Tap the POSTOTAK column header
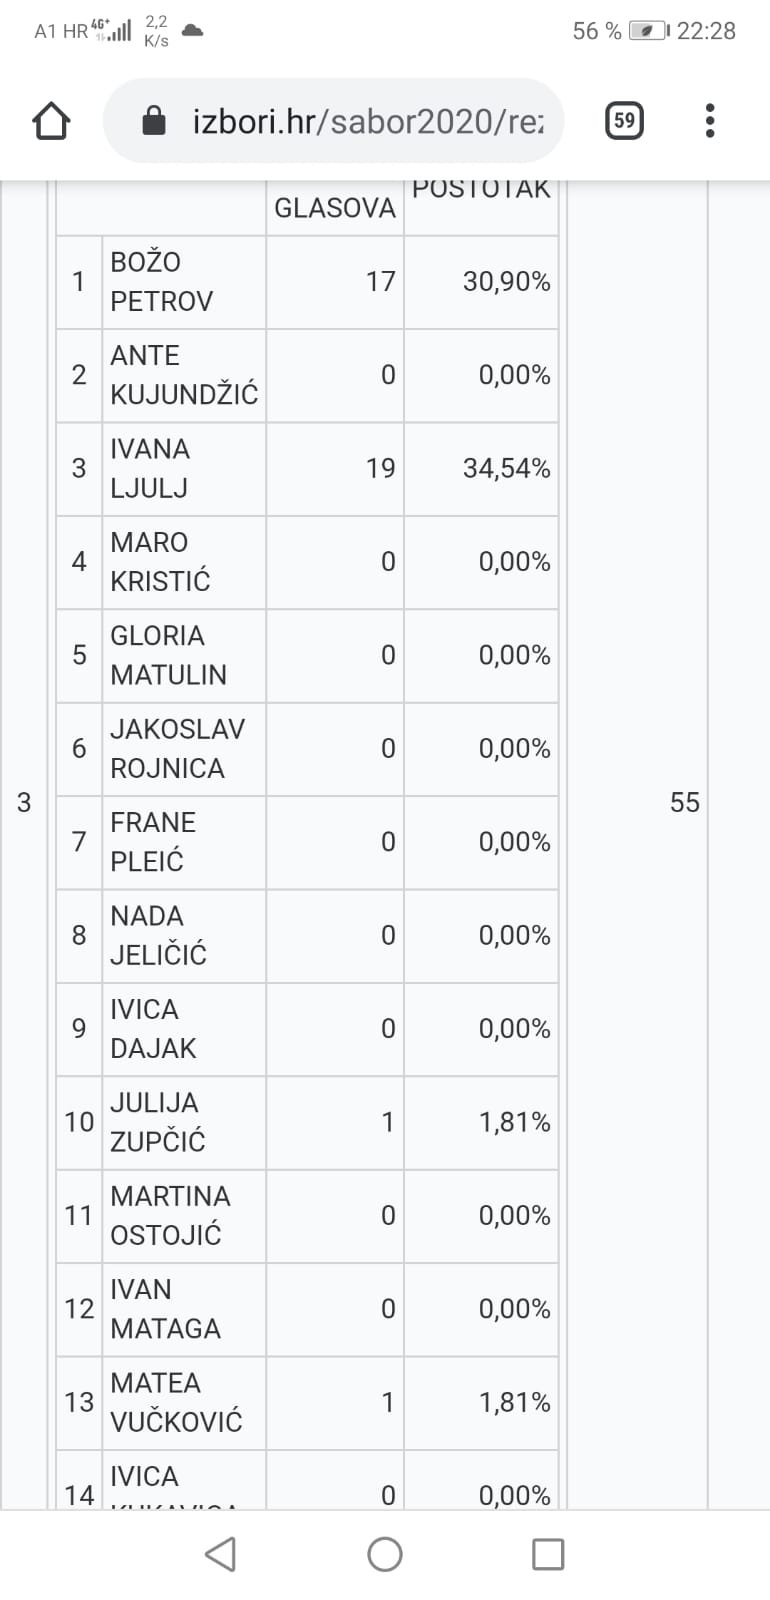 pos(481,190)
